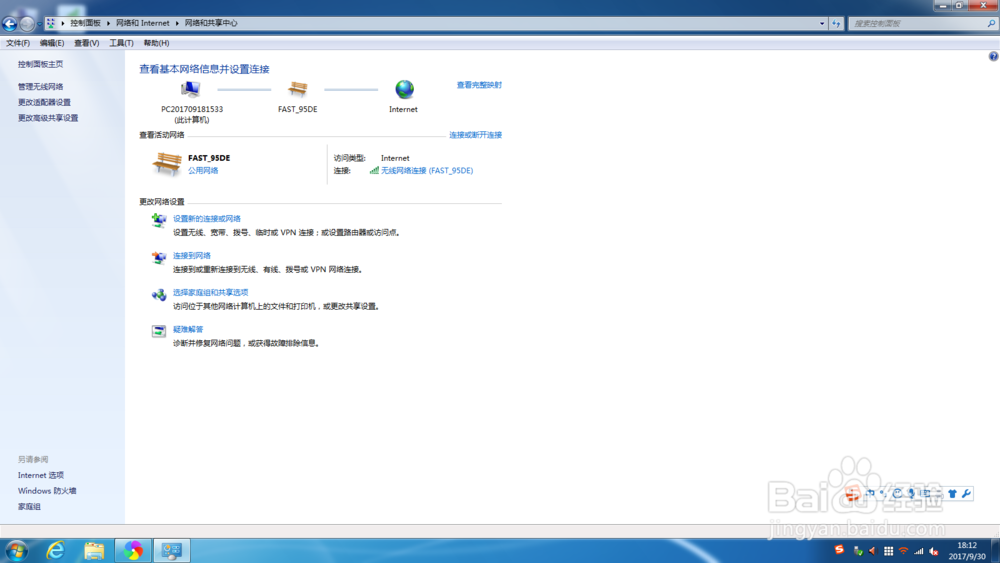This screenshot has height=563, width=1000.
Task: Open 家庭组 in the sidebar
Action: pos(29,506)
